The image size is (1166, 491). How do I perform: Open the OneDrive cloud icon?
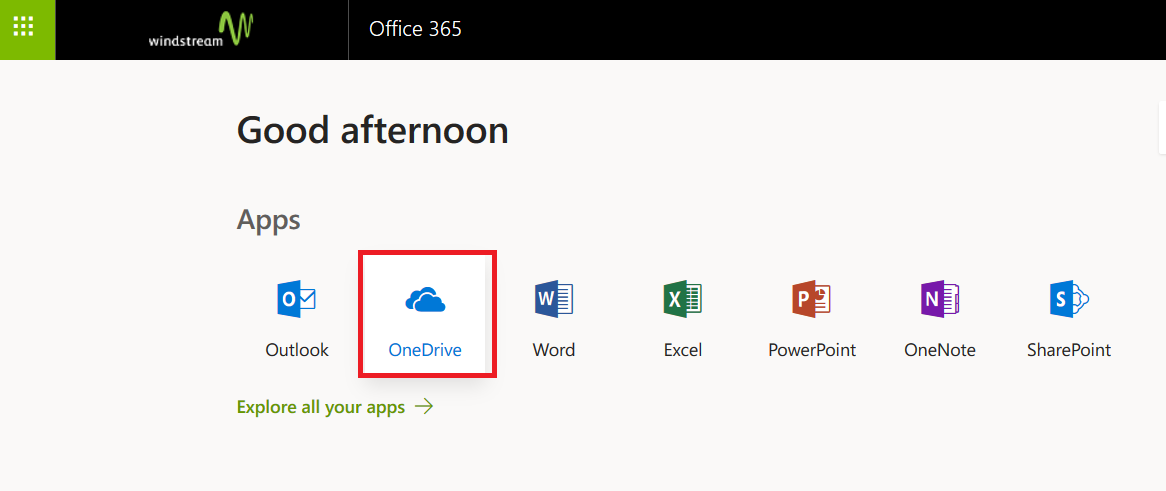425,301
